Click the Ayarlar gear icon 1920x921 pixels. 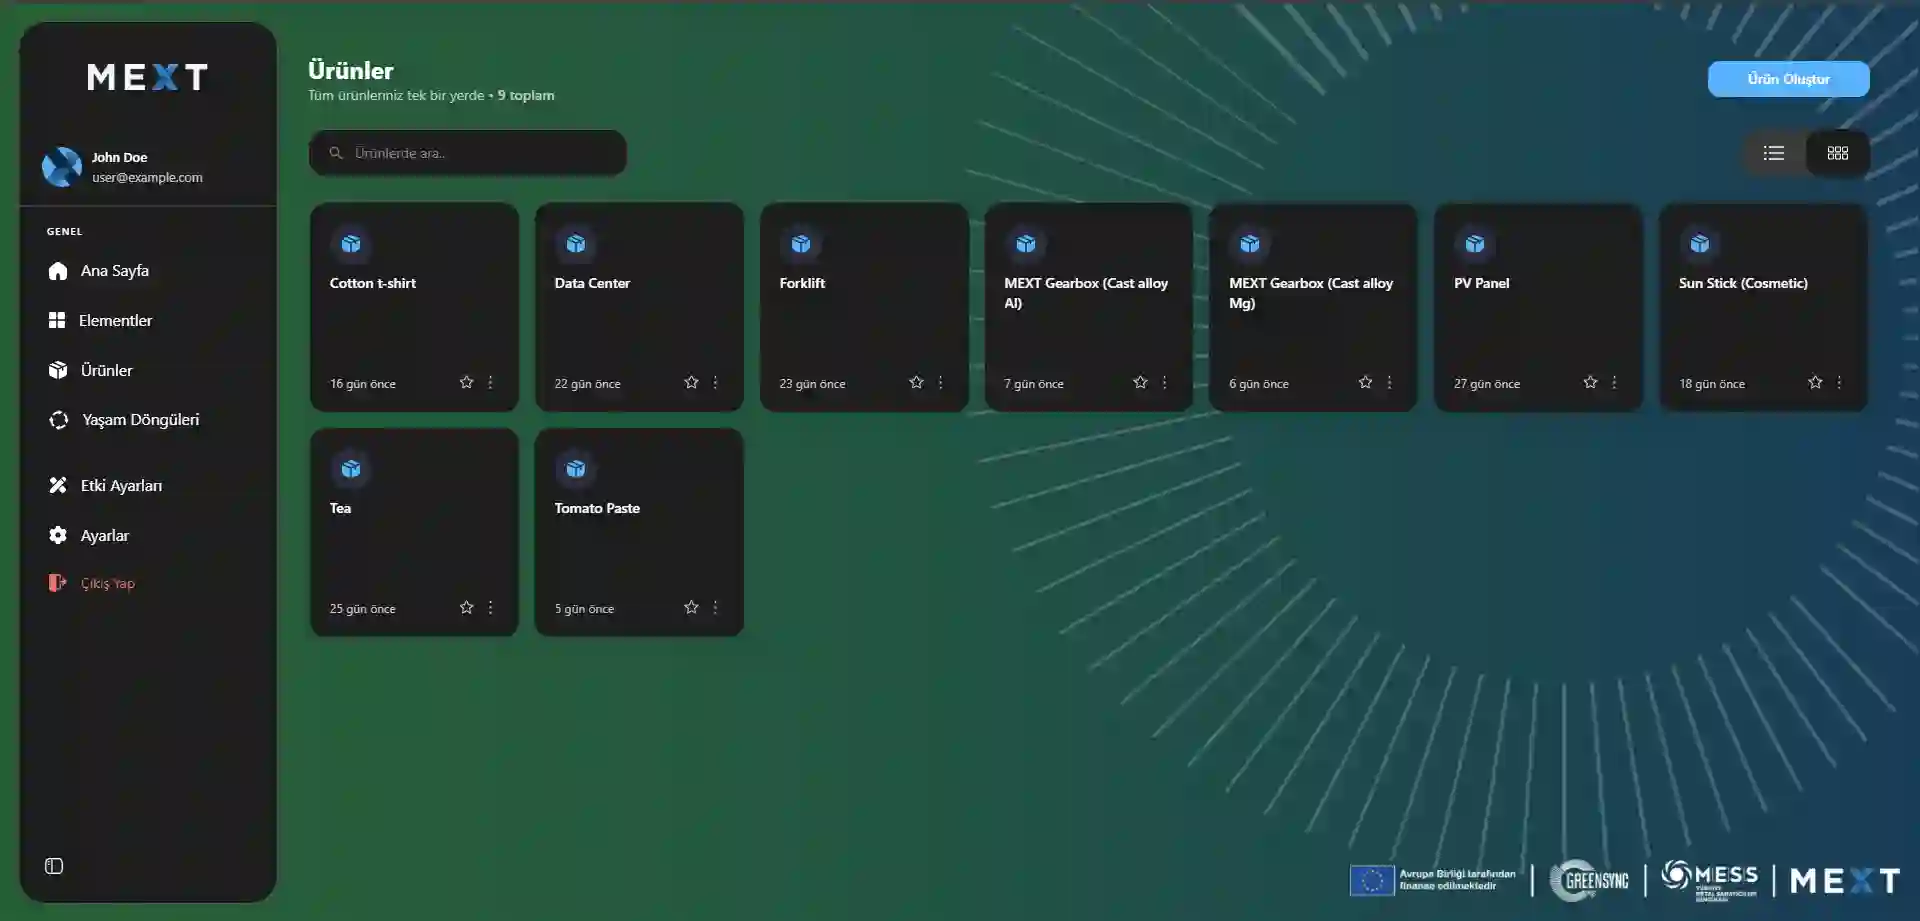(58, 535)
